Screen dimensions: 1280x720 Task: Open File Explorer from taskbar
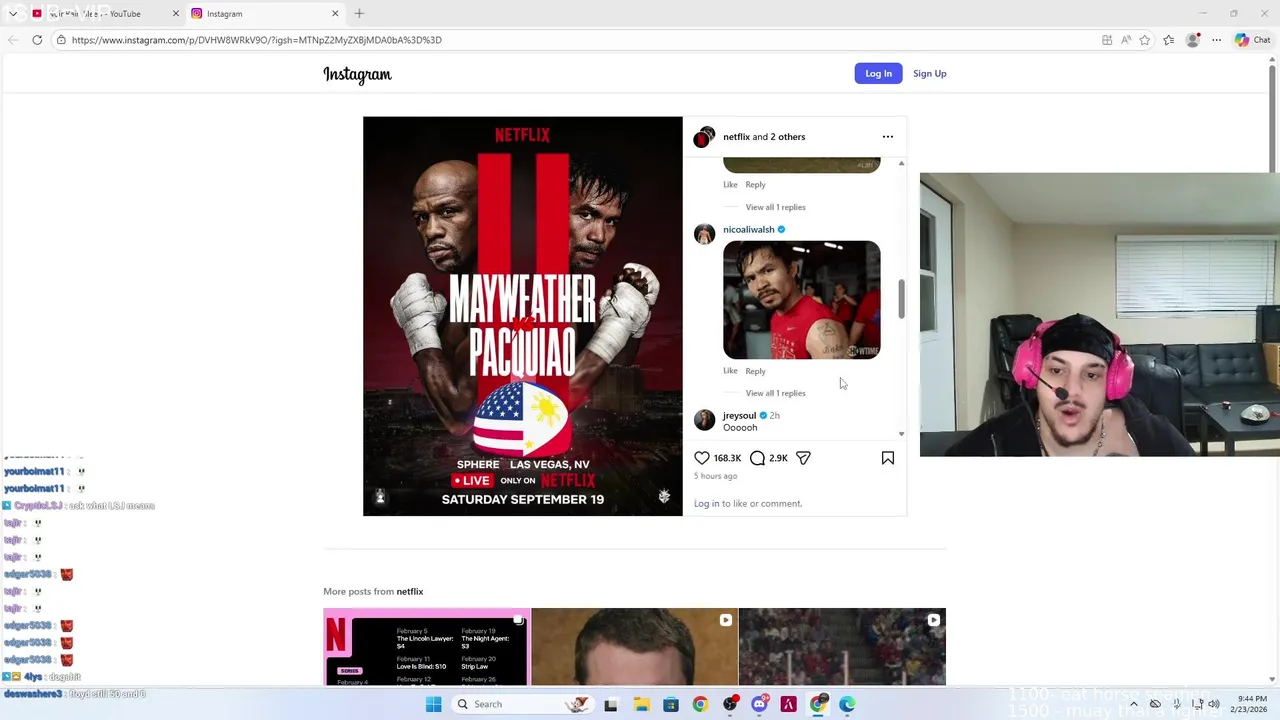pos(641,704)
